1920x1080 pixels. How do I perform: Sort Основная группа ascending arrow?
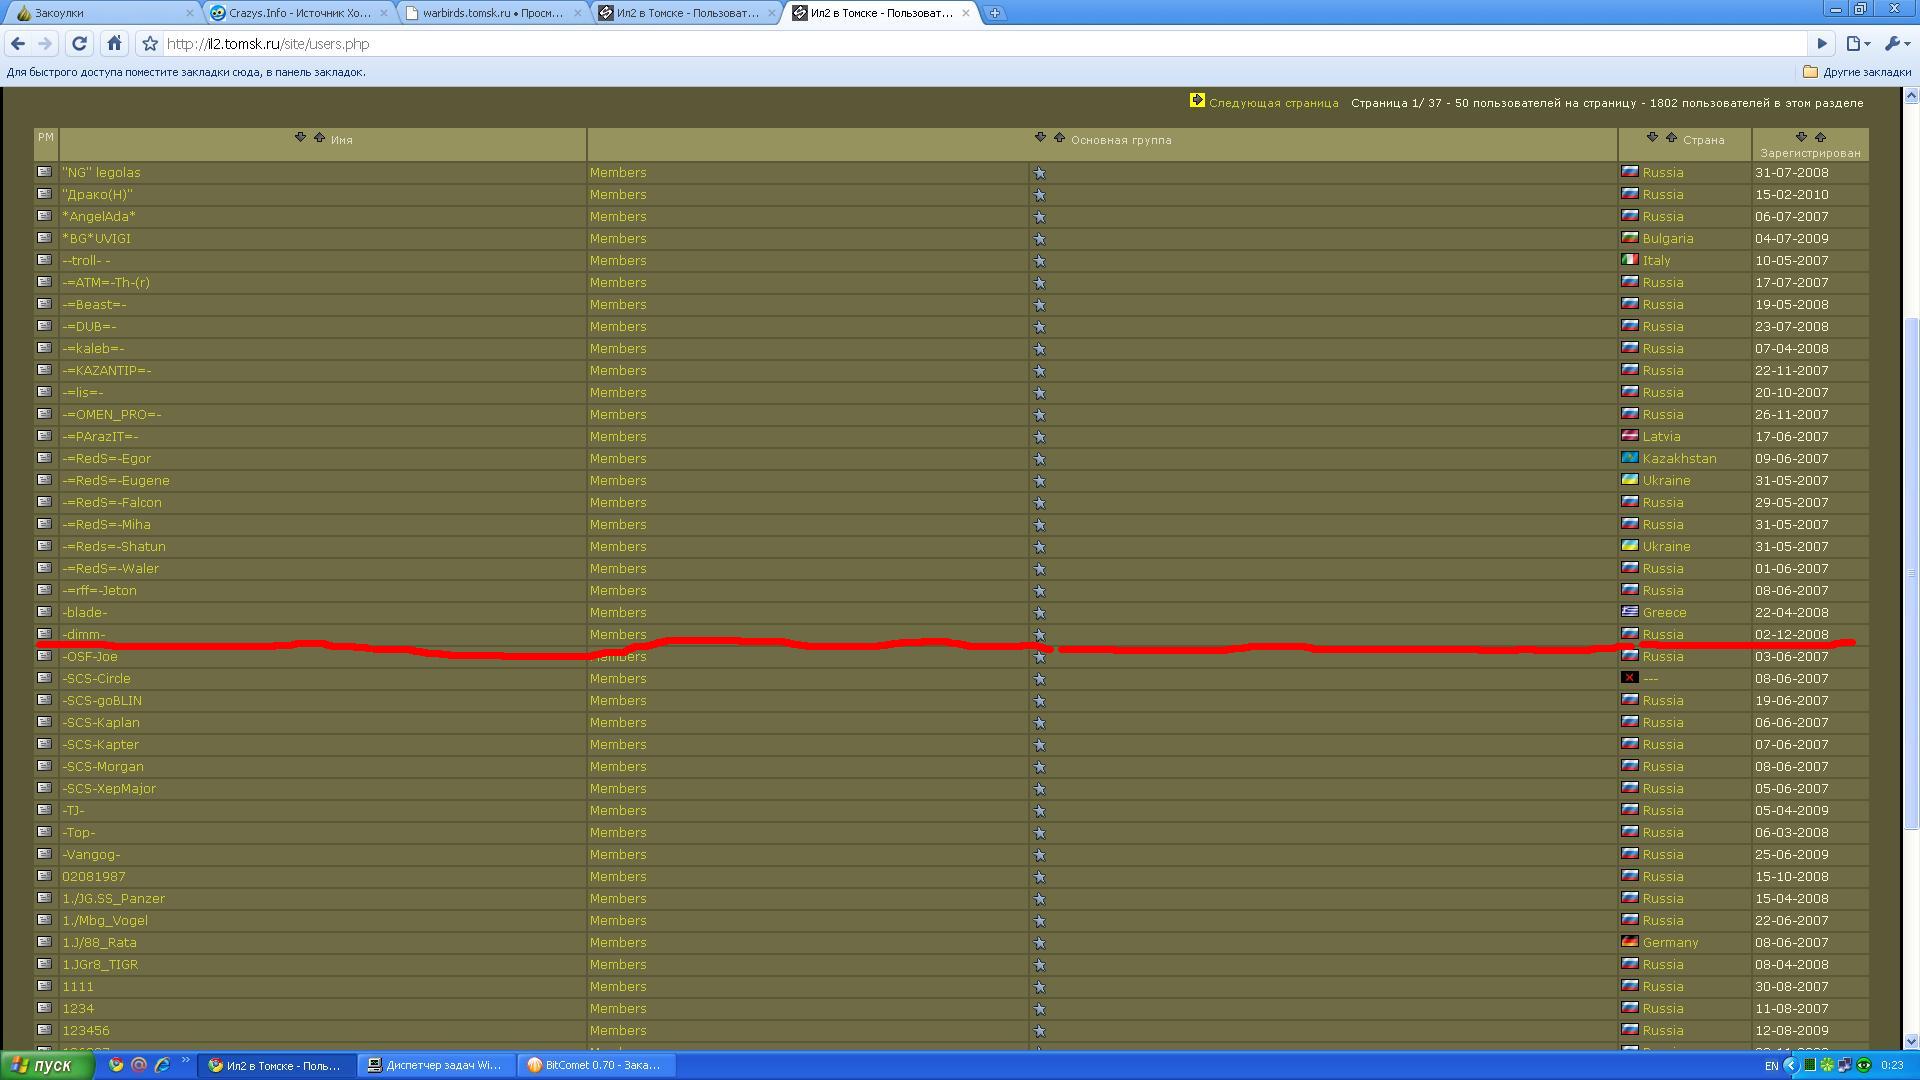pyautogui.click(x=1059, y=137)
